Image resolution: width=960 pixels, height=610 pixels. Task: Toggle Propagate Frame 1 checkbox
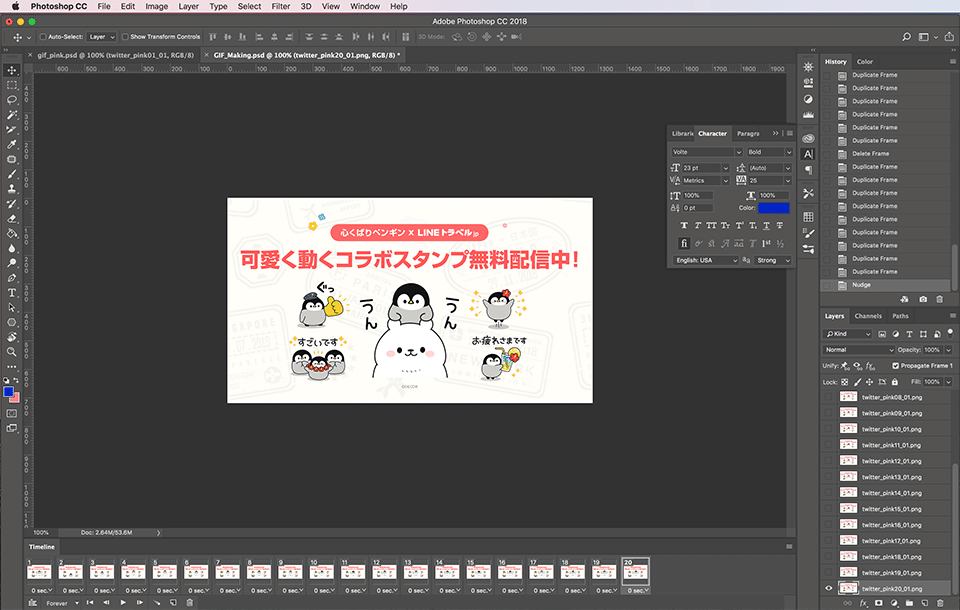click(x=896, y=366)
